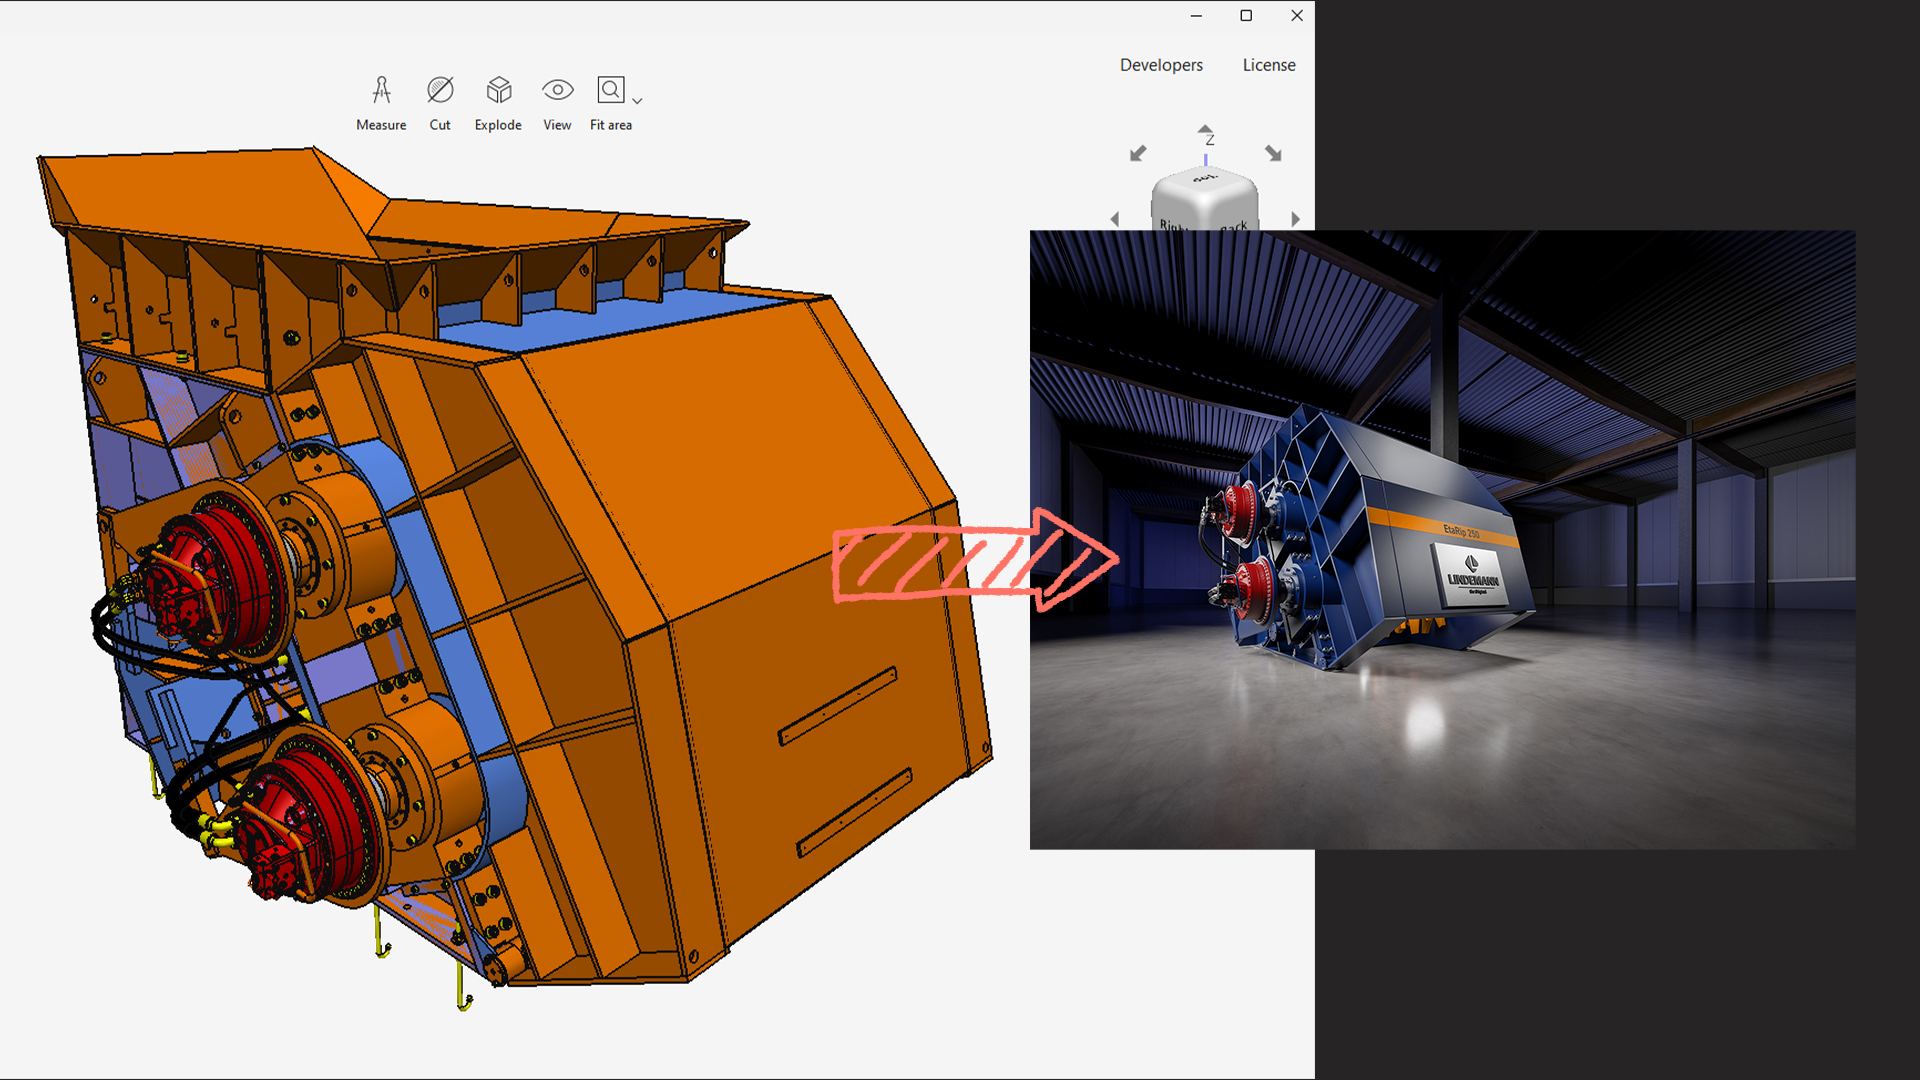Click the upper-right diagonal rotation arrow

click(x=1274, y=154)
